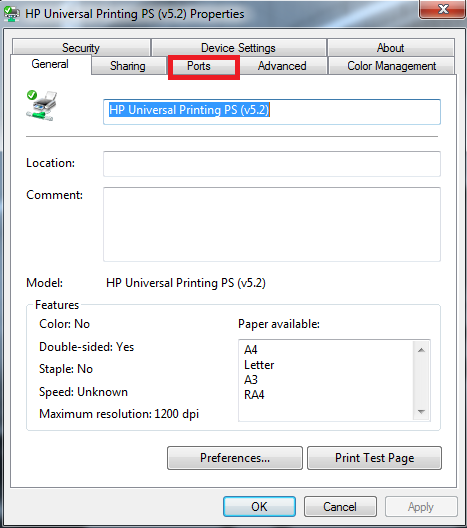Click the greyed Apply button
This screenshot has width=467, height=528.
click(x=421, y=506)
